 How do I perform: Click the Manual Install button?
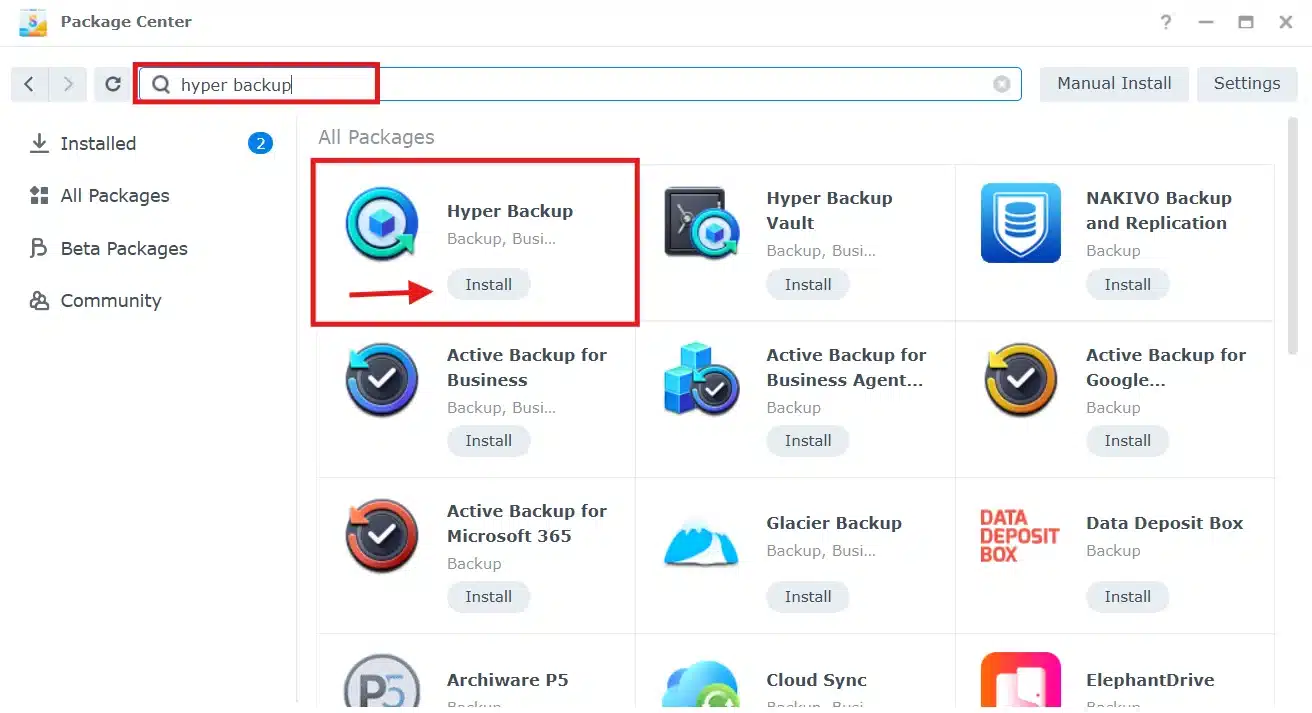(x=1114, y=84)
